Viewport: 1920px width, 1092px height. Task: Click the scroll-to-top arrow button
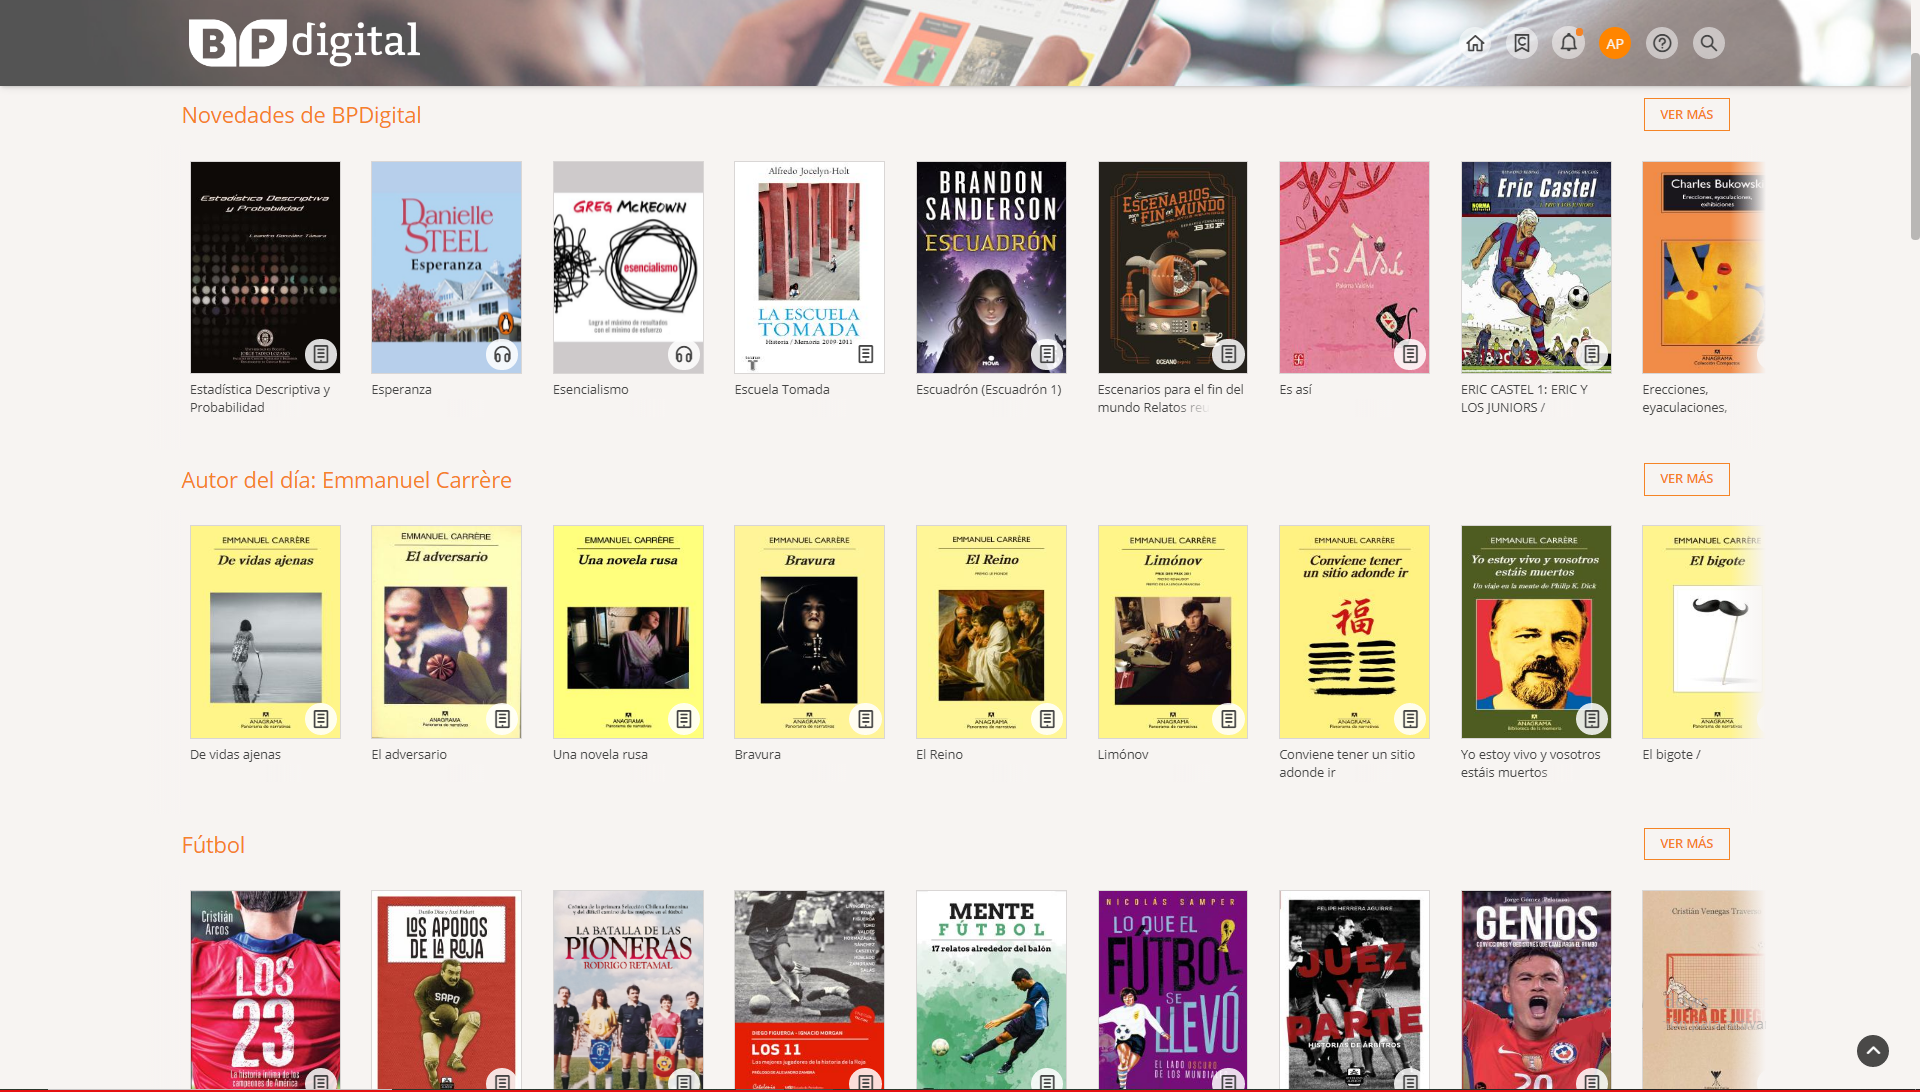[1873, 1050]
